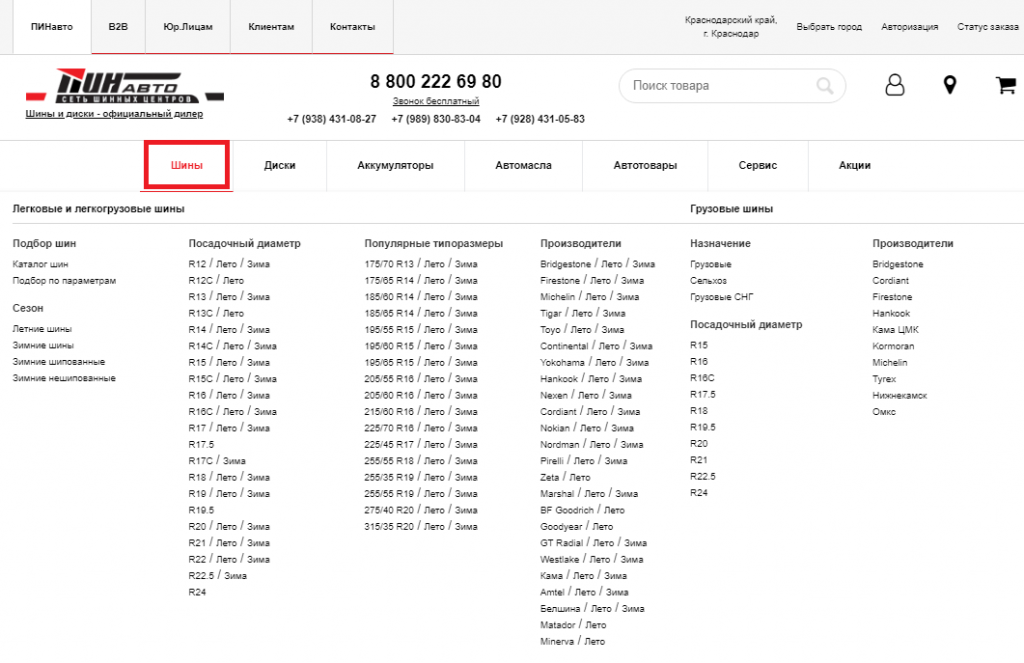1024x663 pixels.
Task: Open the store locations map pin icon
Action: (x=950, y=85)
